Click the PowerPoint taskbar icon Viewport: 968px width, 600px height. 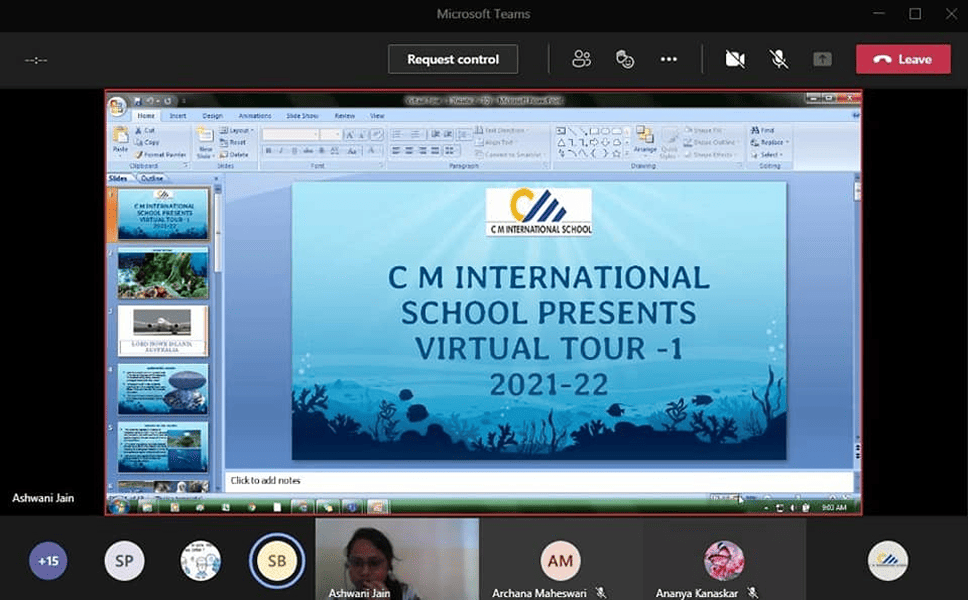point(376,507)
